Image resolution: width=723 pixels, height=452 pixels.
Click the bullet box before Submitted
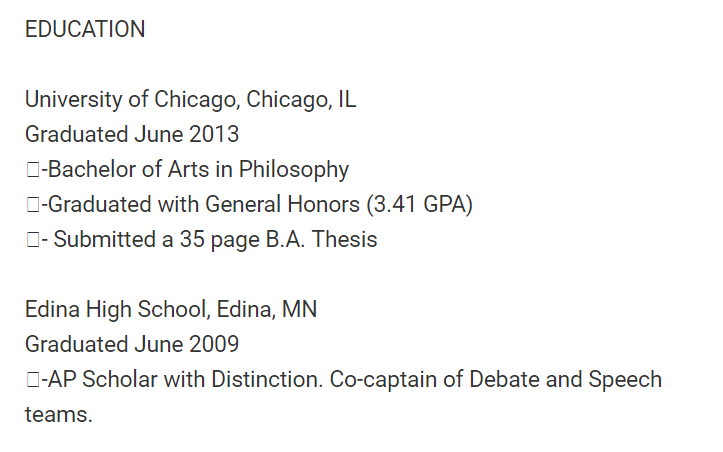click(x=33, y=240)
